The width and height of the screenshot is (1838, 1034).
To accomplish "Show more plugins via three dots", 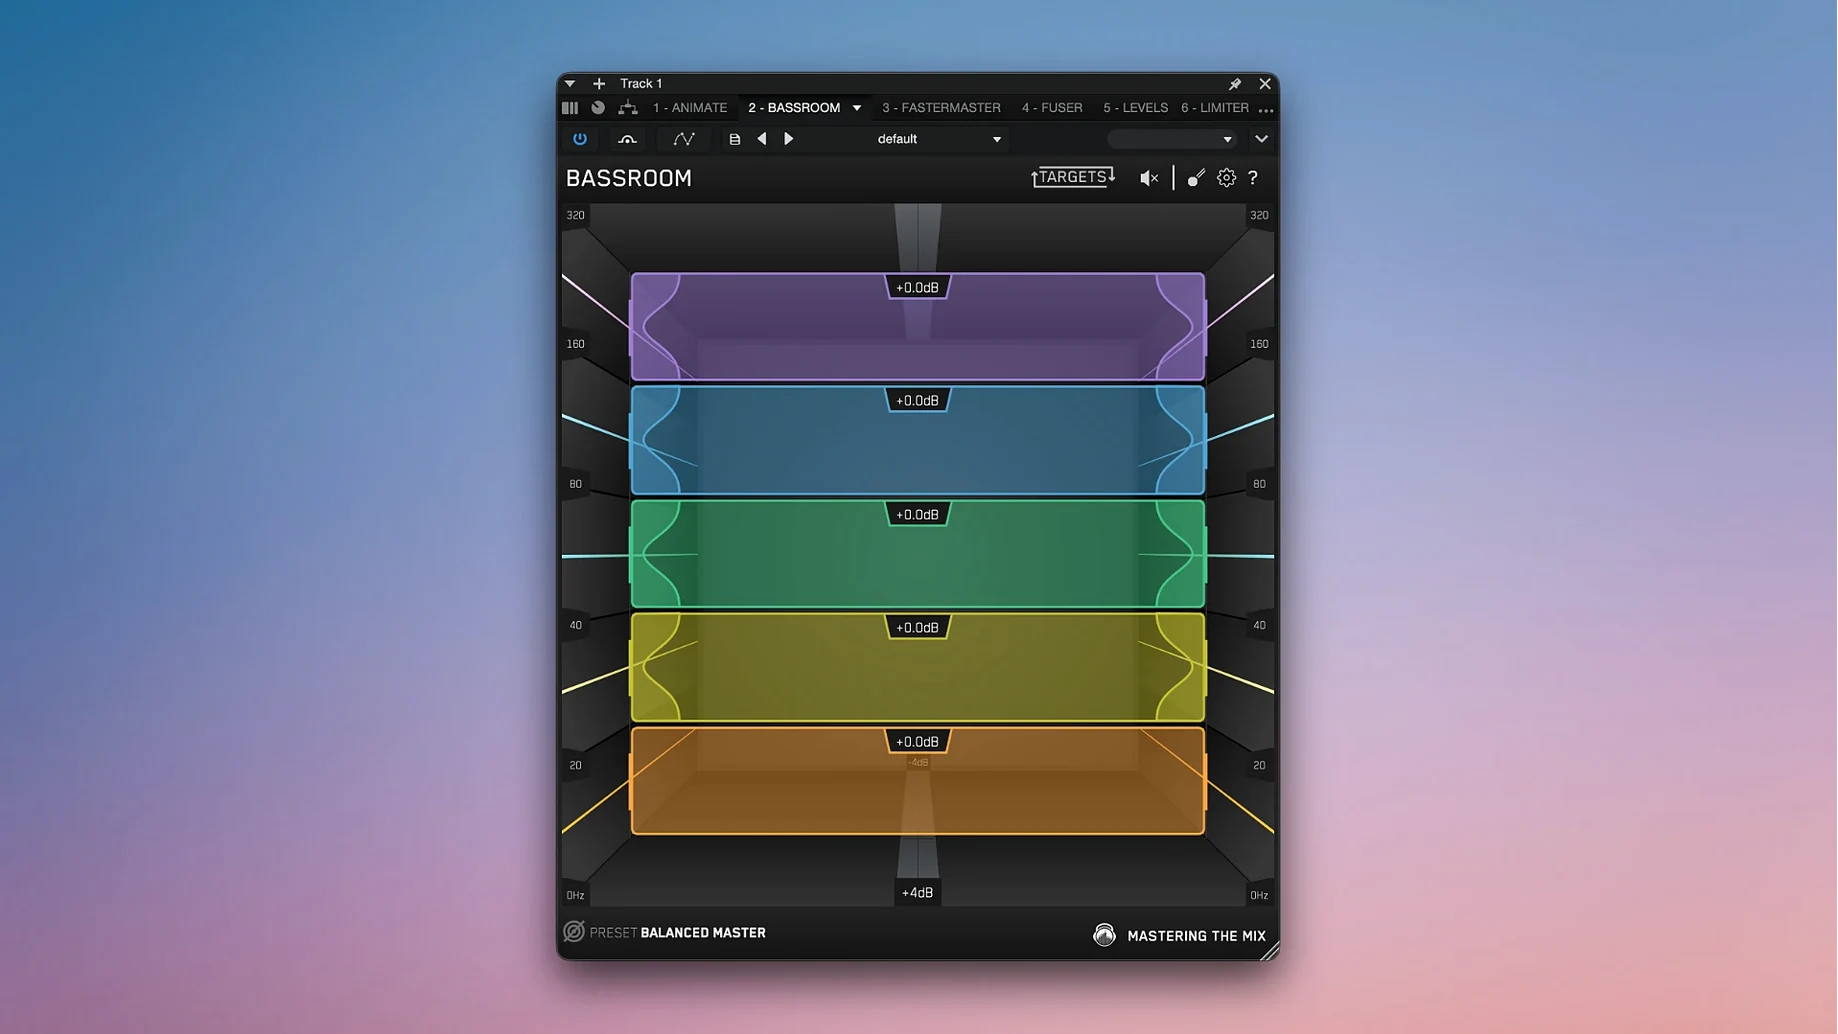I will coord(1266,109).
